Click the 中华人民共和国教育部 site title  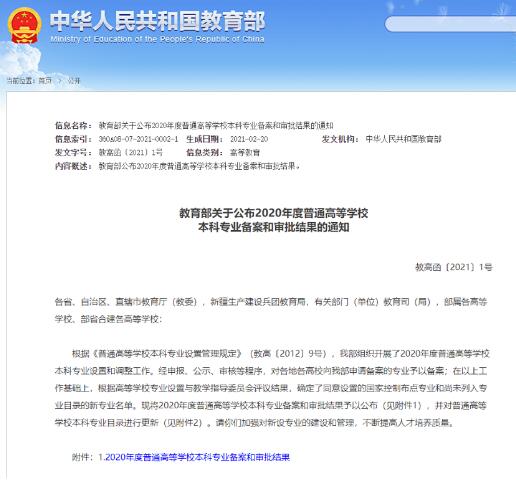click(157, 21)
